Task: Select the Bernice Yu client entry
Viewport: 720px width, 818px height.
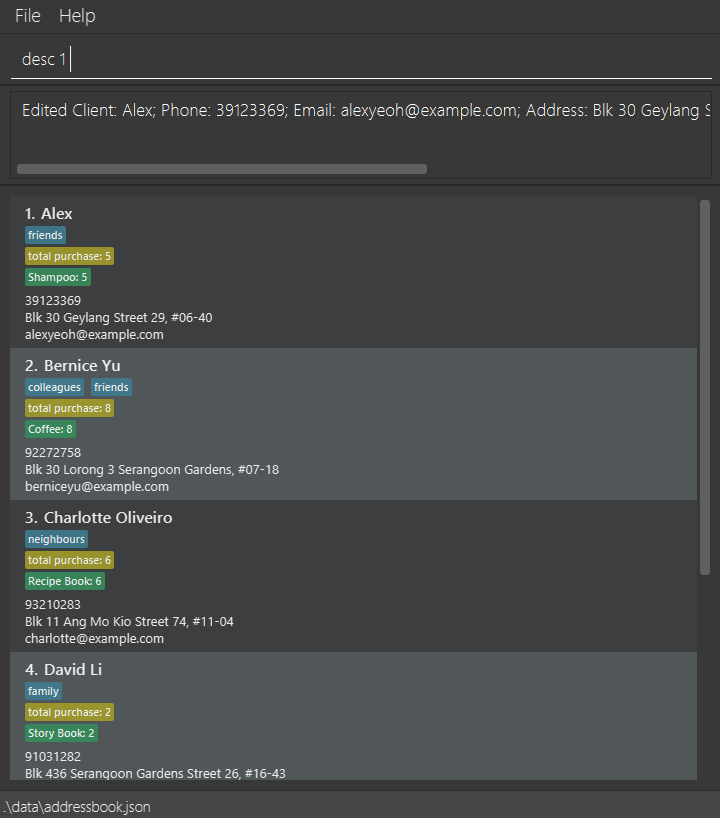Action: pos(353,424)
